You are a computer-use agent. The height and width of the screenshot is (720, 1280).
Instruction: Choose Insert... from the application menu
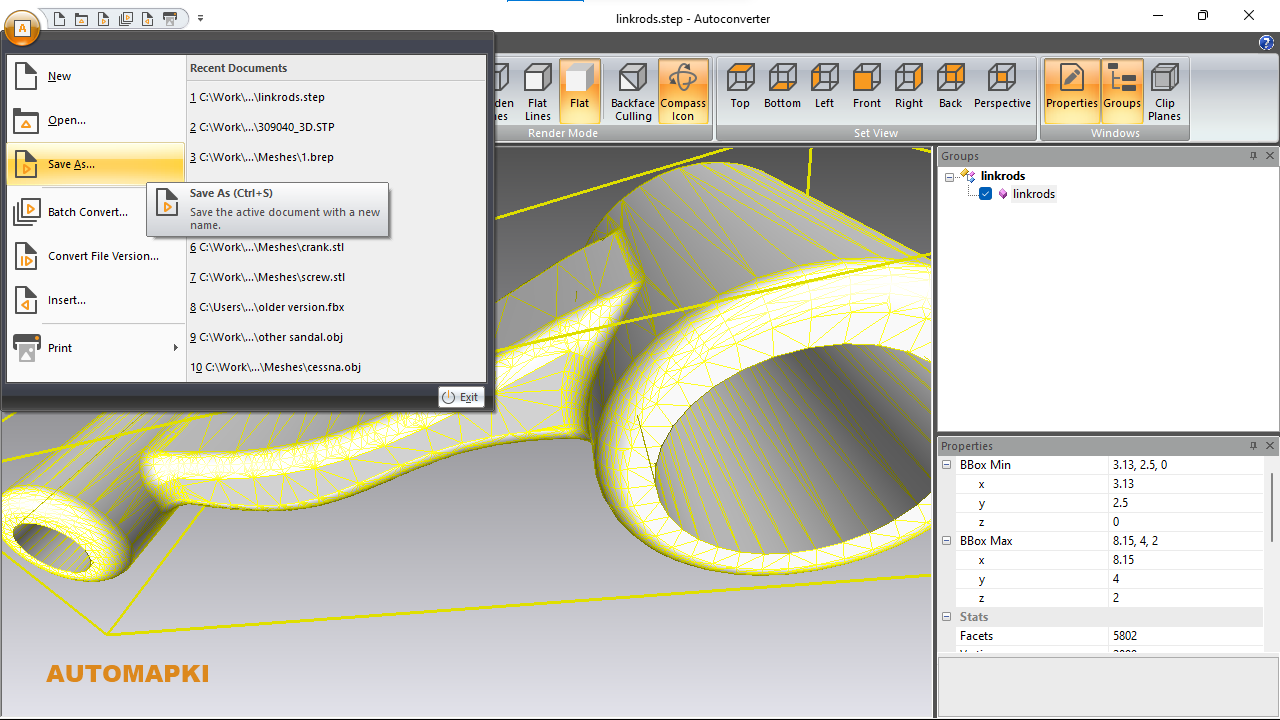pos(96,300)
